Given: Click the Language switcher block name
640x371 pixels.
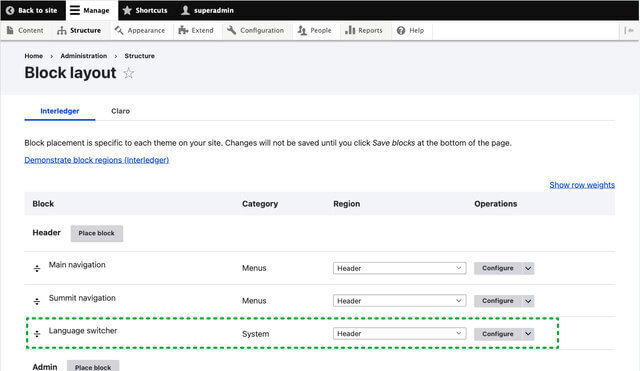Looking at the screenshot, I should [83, 331].
